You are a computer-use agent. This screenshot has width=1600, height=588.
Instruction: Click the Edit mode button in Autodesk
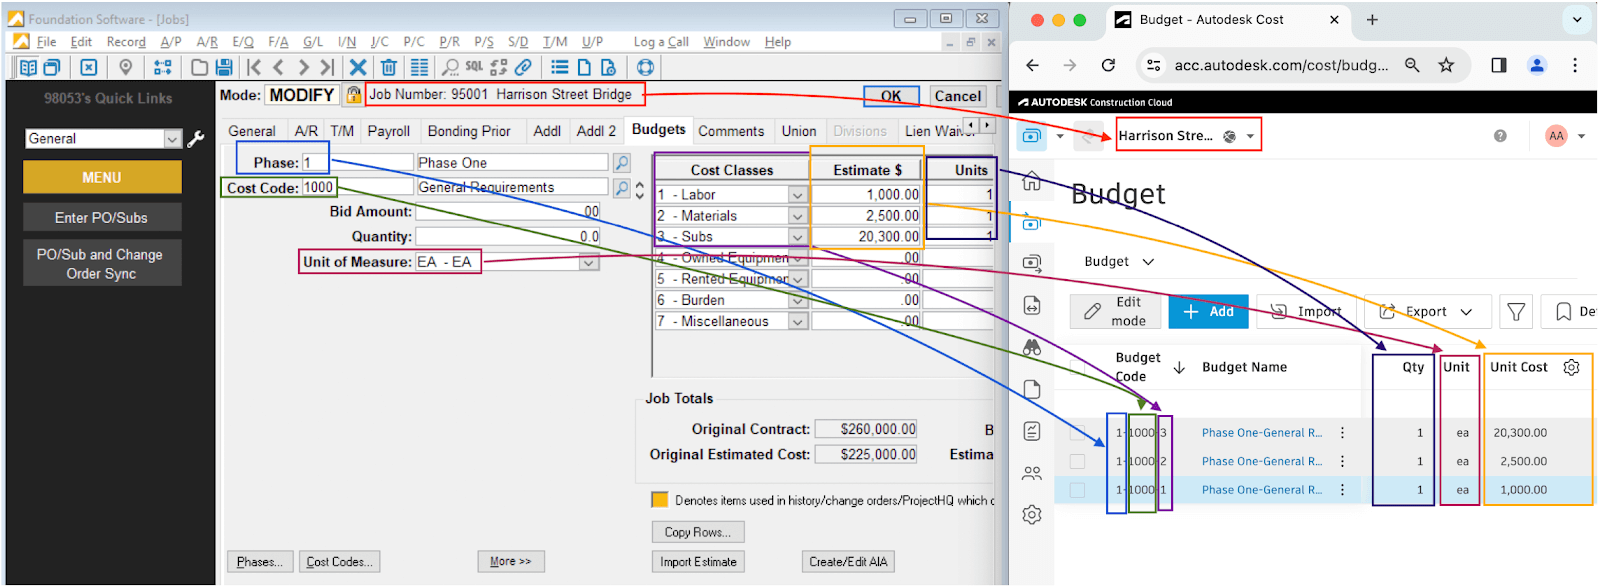[1115, 312]
